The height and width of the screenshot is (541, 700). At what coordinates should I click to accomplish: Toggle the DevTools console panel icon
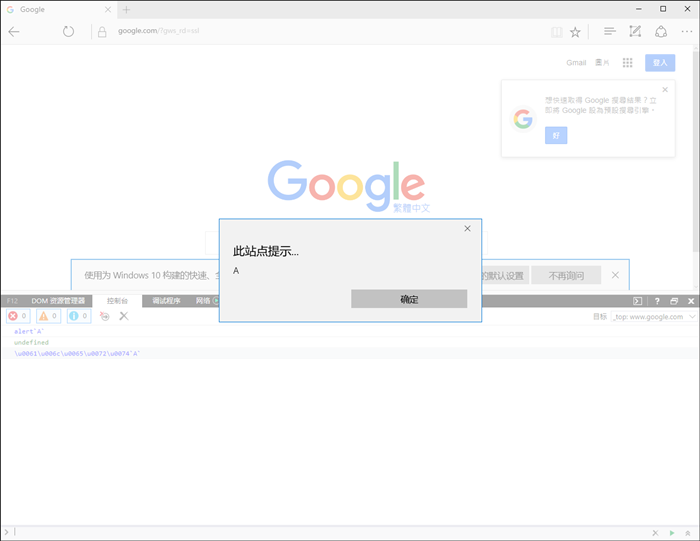pos(638,301)
